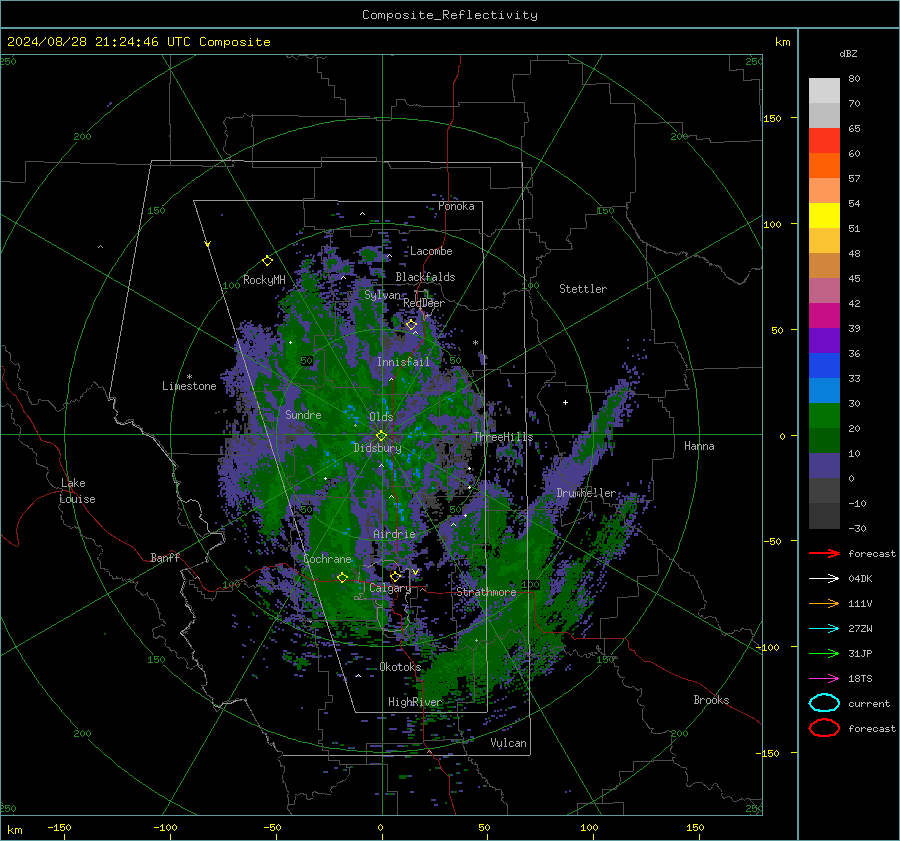Screen dimensions: 900x841
Task: Select the Limestone label
Action: point(189,386)
